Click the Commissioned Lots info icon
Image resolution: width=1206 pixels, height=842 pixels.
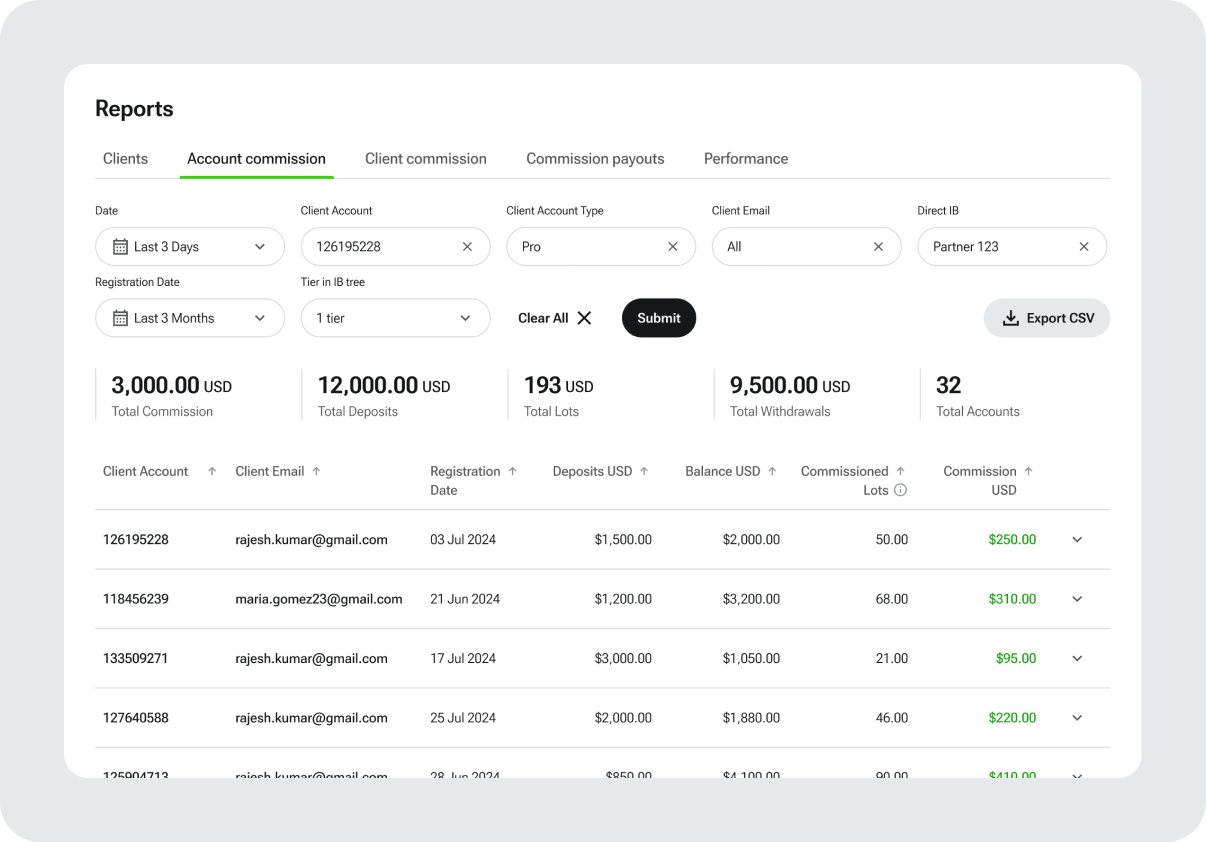(x=900, y=490)
